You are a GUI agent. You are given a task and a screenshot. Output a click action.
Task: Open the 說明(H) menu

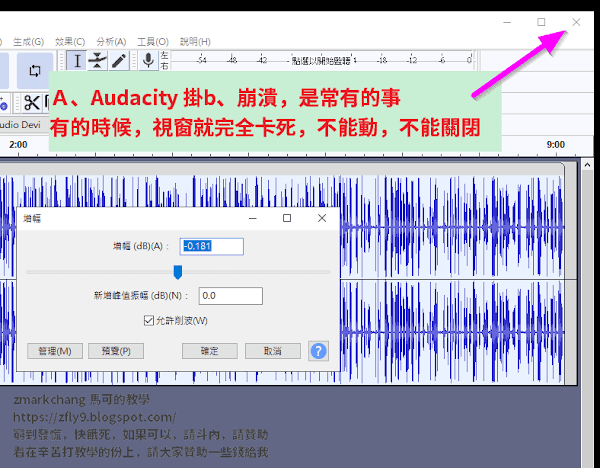click(x=195, y=42)
